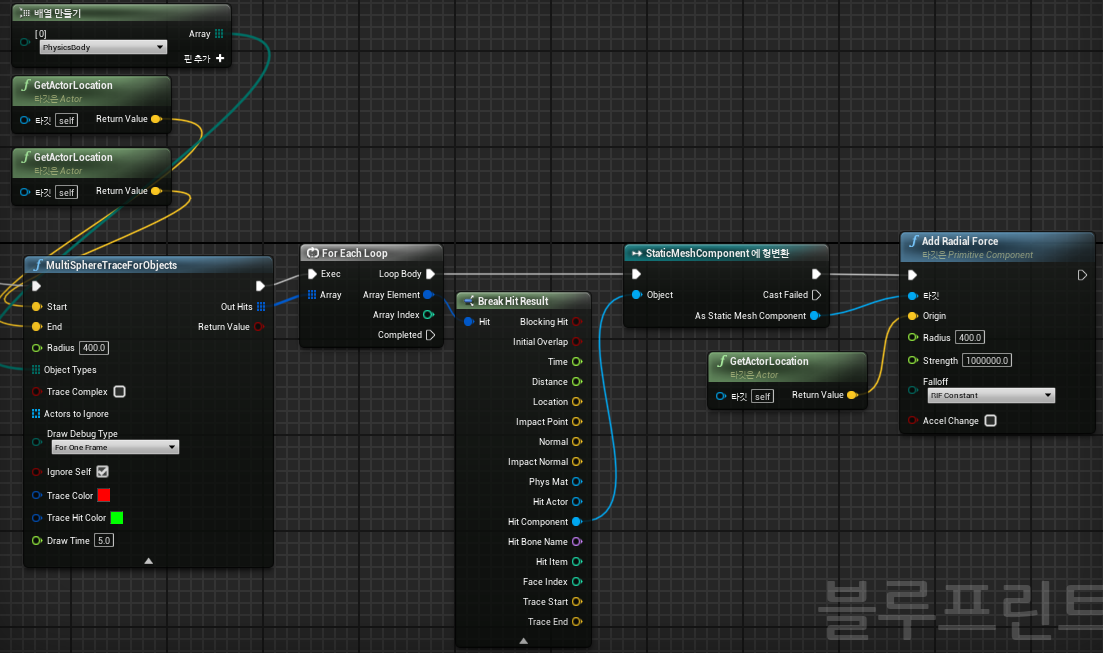This screenshot has height=653, width=1103.
Task: Collapse advanced pins on MultiSphereTraceForObjects node
Action: click(148, 561)
